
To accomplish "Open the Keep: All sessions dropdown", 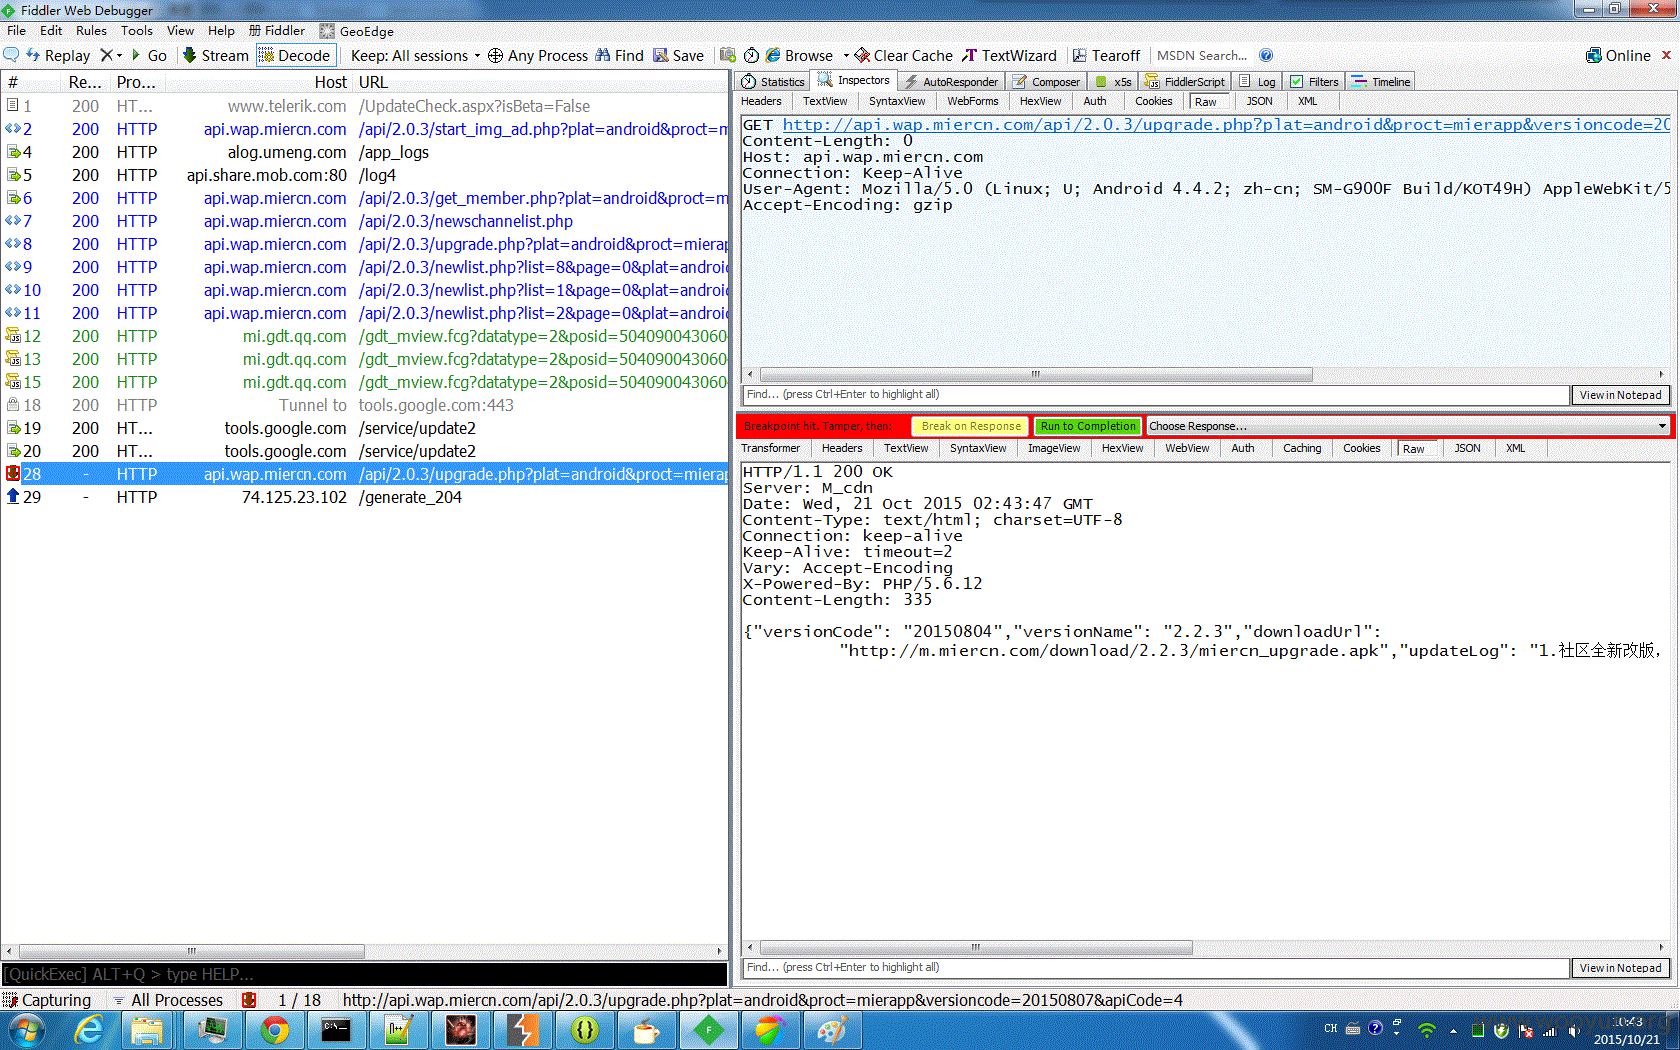I will [x=415, y=55].
